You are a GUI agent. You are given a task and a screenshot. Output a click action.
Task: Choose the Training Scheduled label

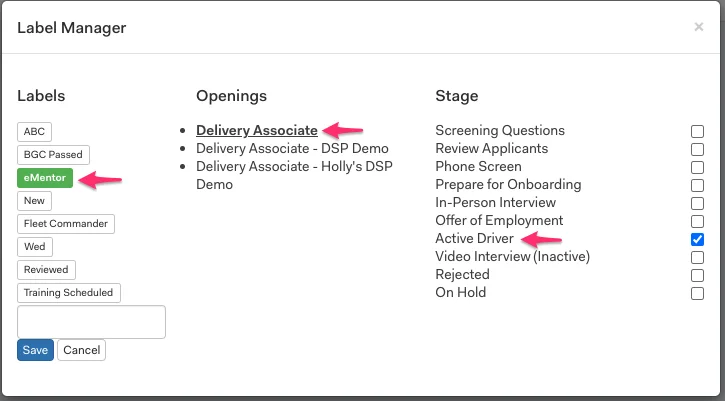point(68,293)
